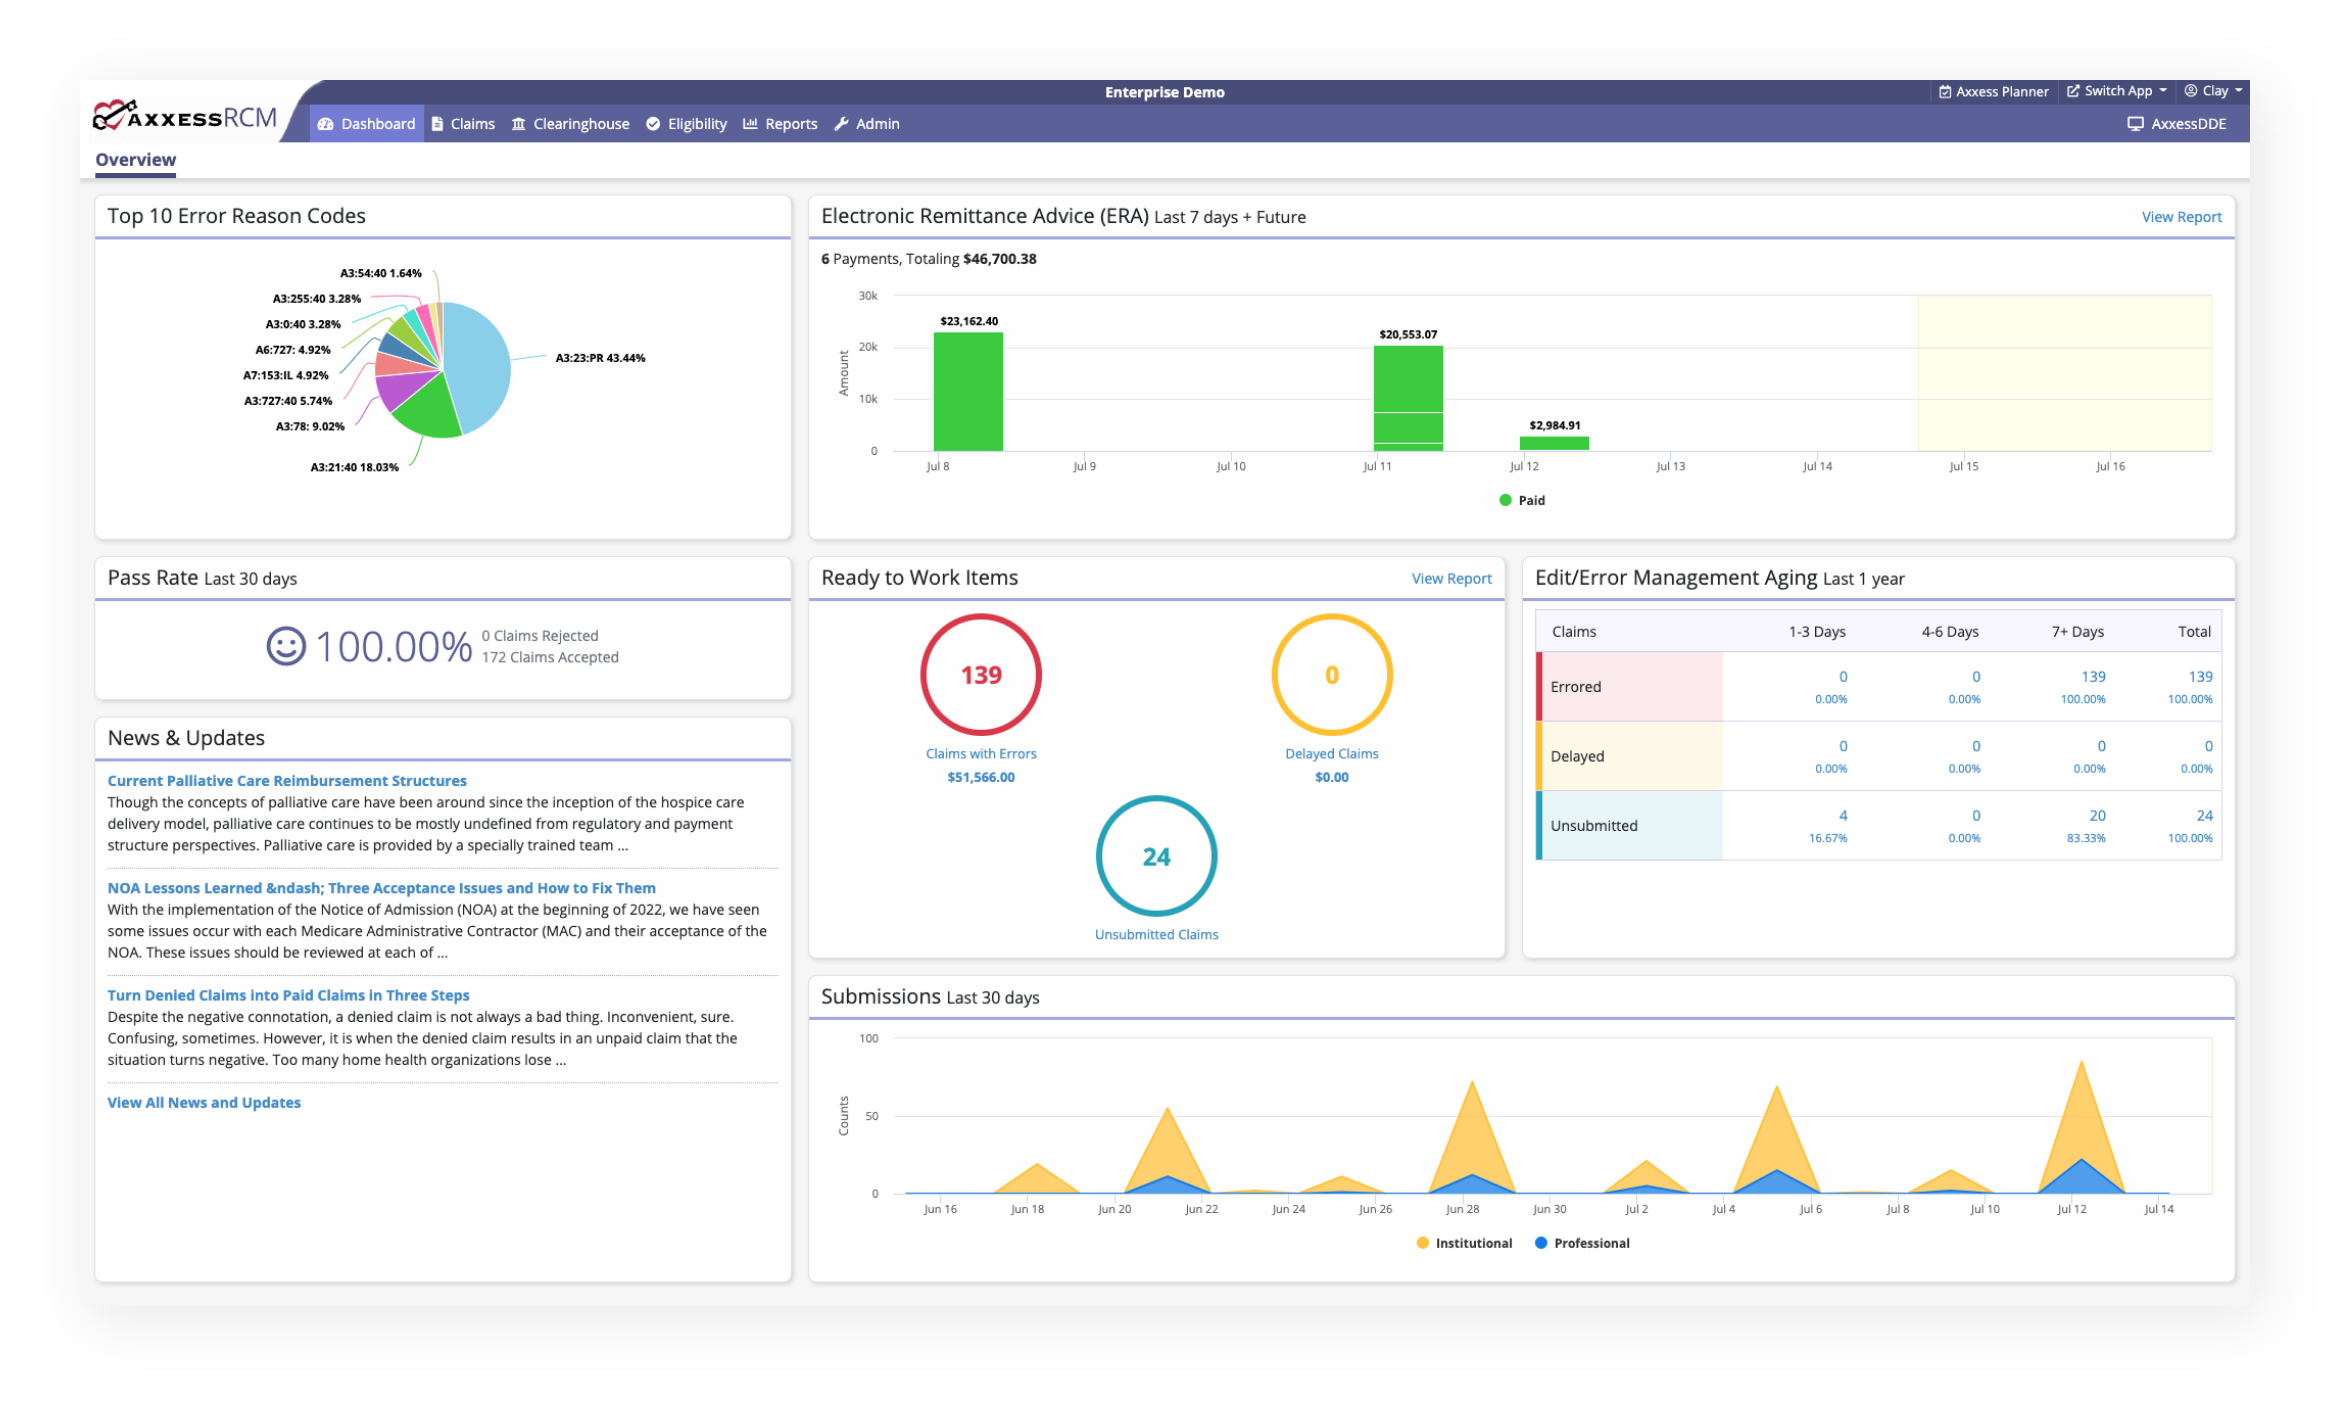Open the Eligibility menu
Viewport: 2350px width, 1406px height.
coord(687,124)
